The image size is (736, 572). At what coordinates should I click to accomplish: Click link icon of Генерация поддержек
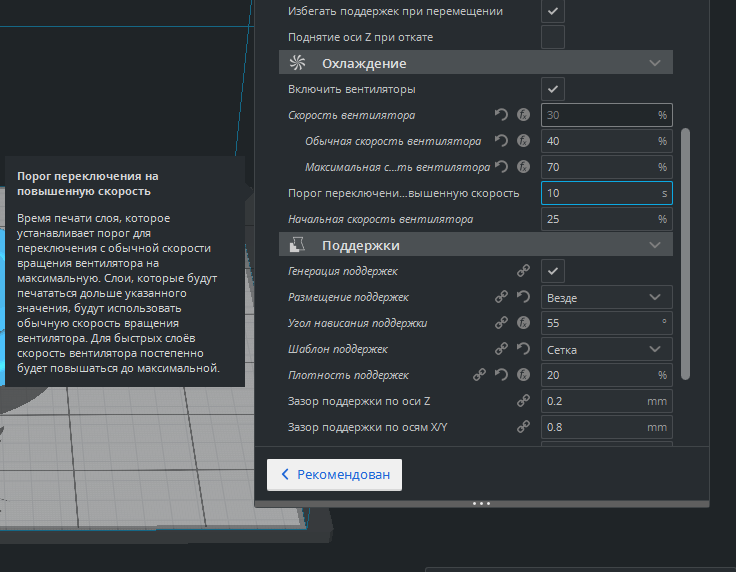tap(523, 271)
